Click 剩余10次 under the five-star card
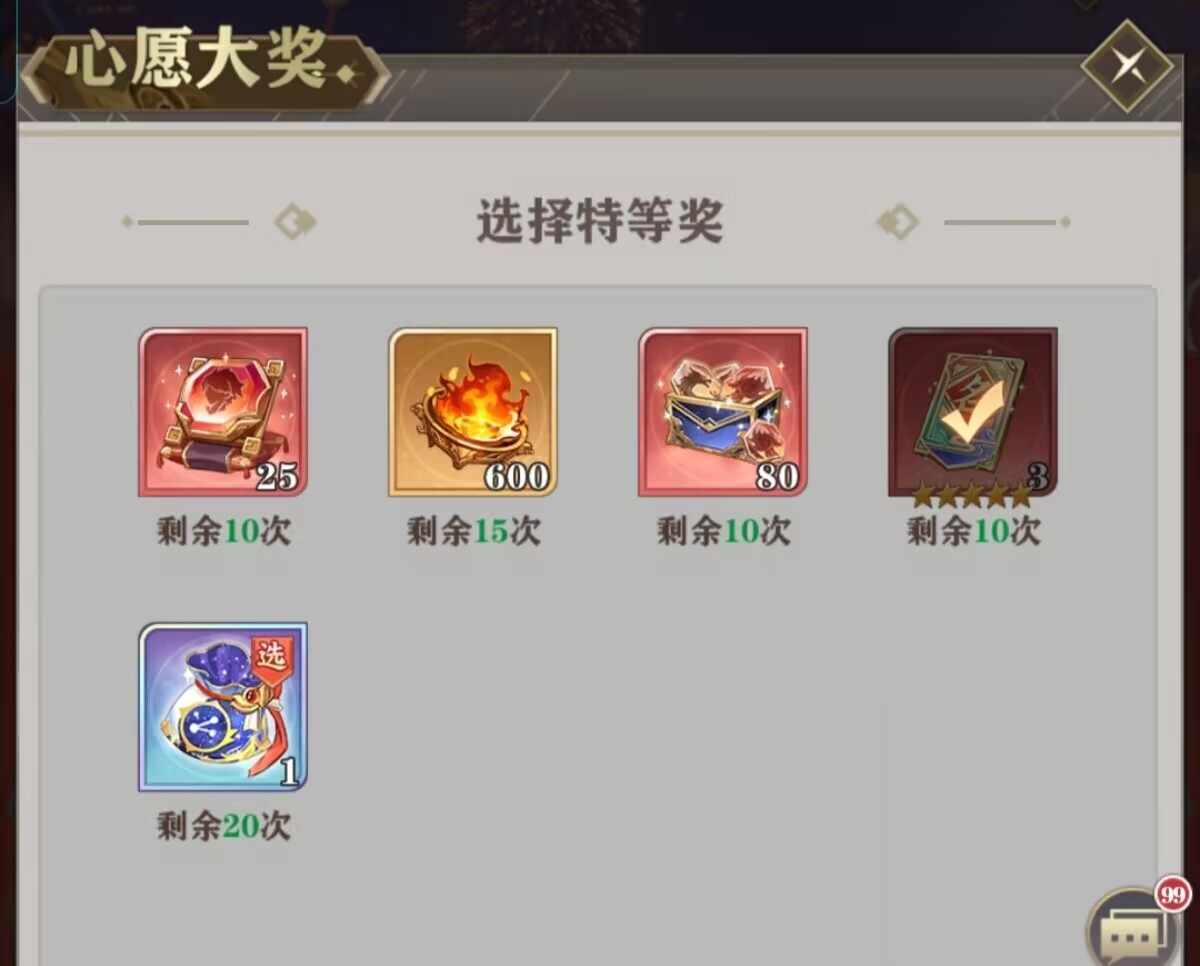The image size is (1200, 966). 973,531
